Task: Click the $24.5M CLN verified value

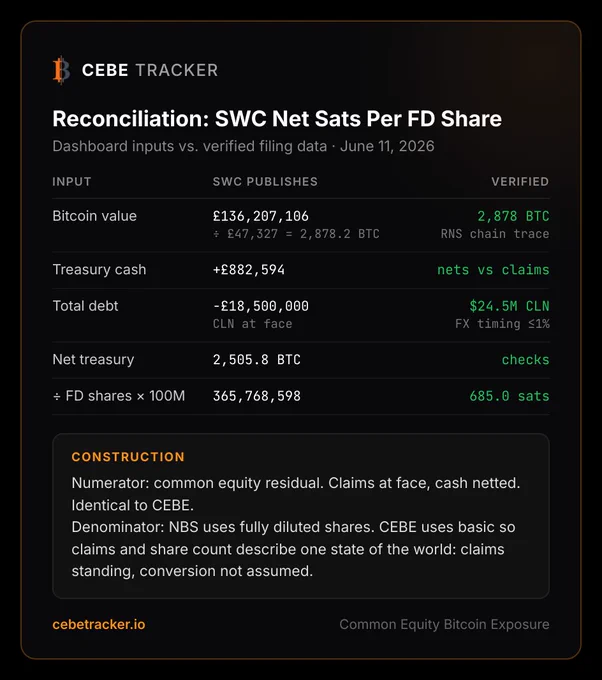Action: 509,306
